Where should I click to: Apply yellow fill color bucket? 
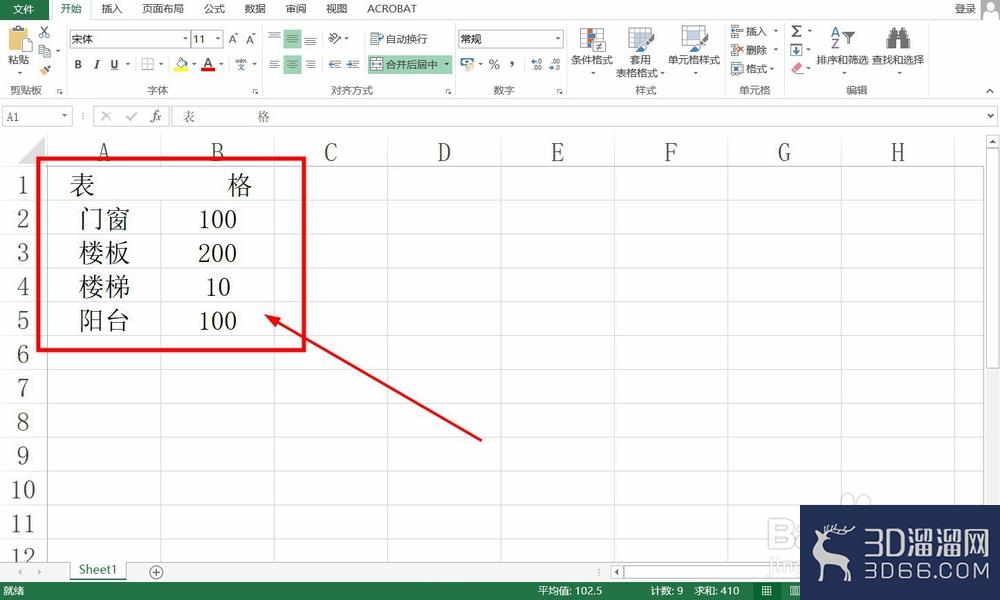click(181, 64)
